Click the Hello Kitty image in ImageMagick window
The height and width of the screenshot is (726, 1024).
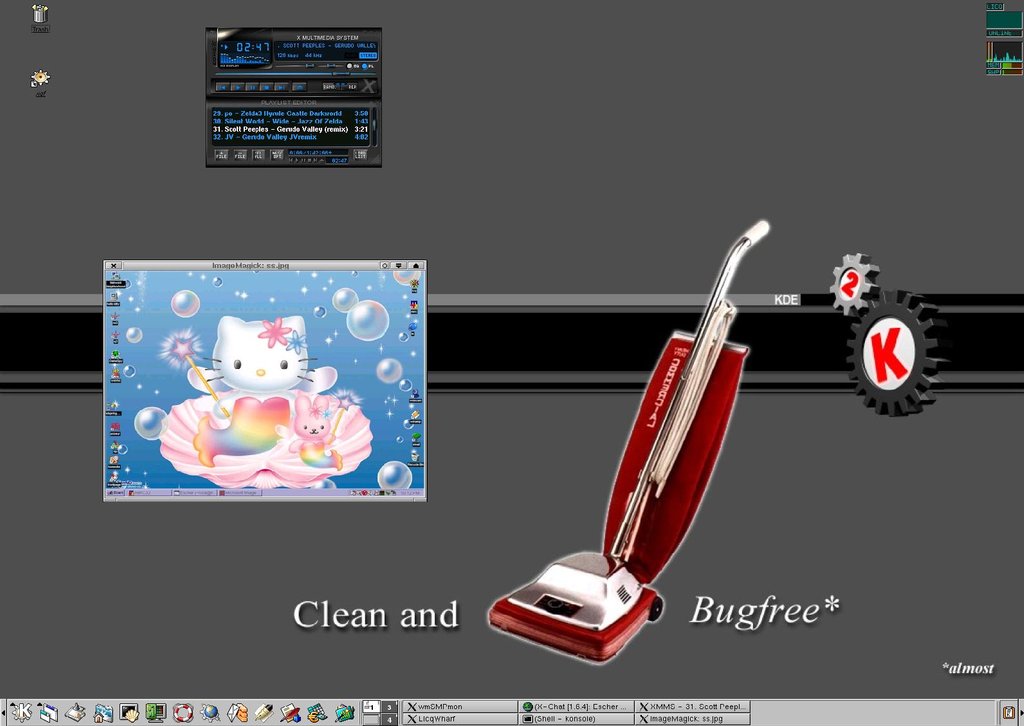[265, 385]
